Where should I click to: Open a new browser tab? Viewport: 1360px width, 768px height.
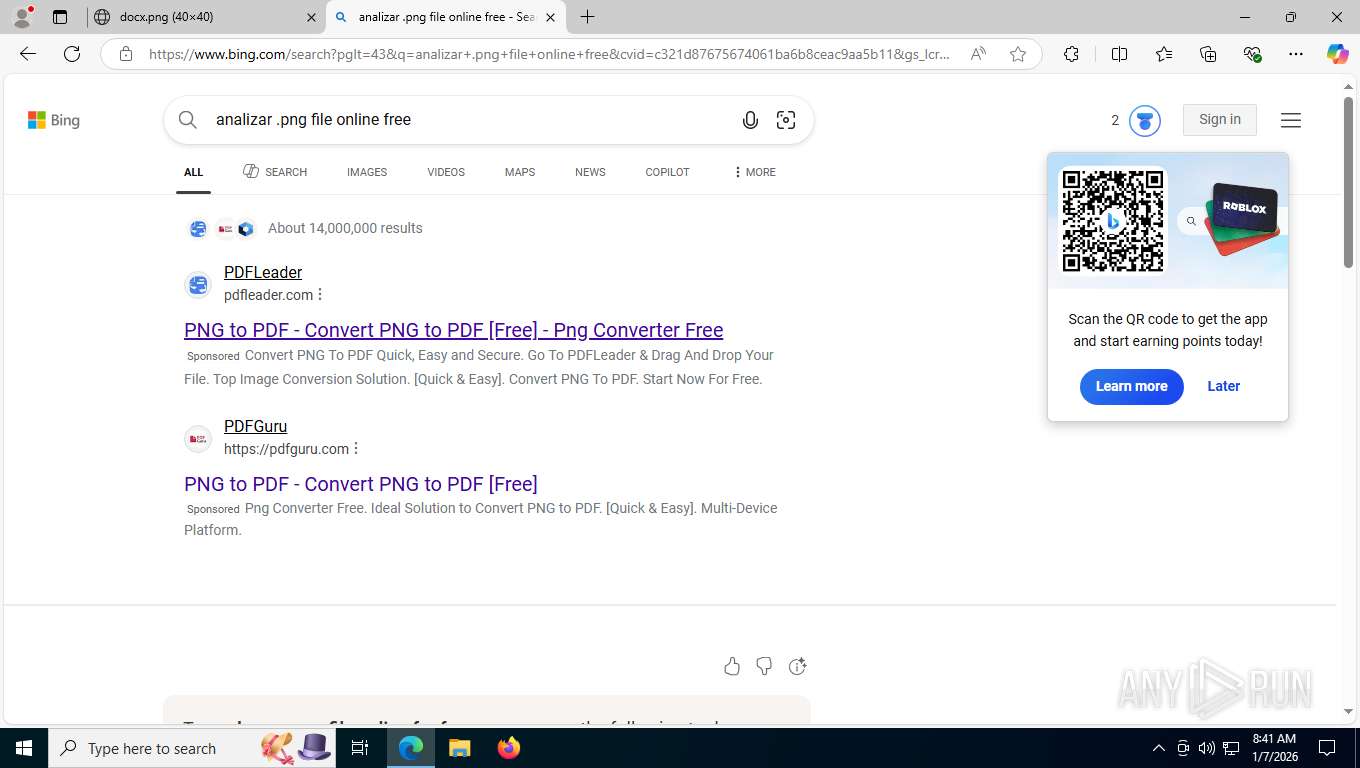coord(588,17)
